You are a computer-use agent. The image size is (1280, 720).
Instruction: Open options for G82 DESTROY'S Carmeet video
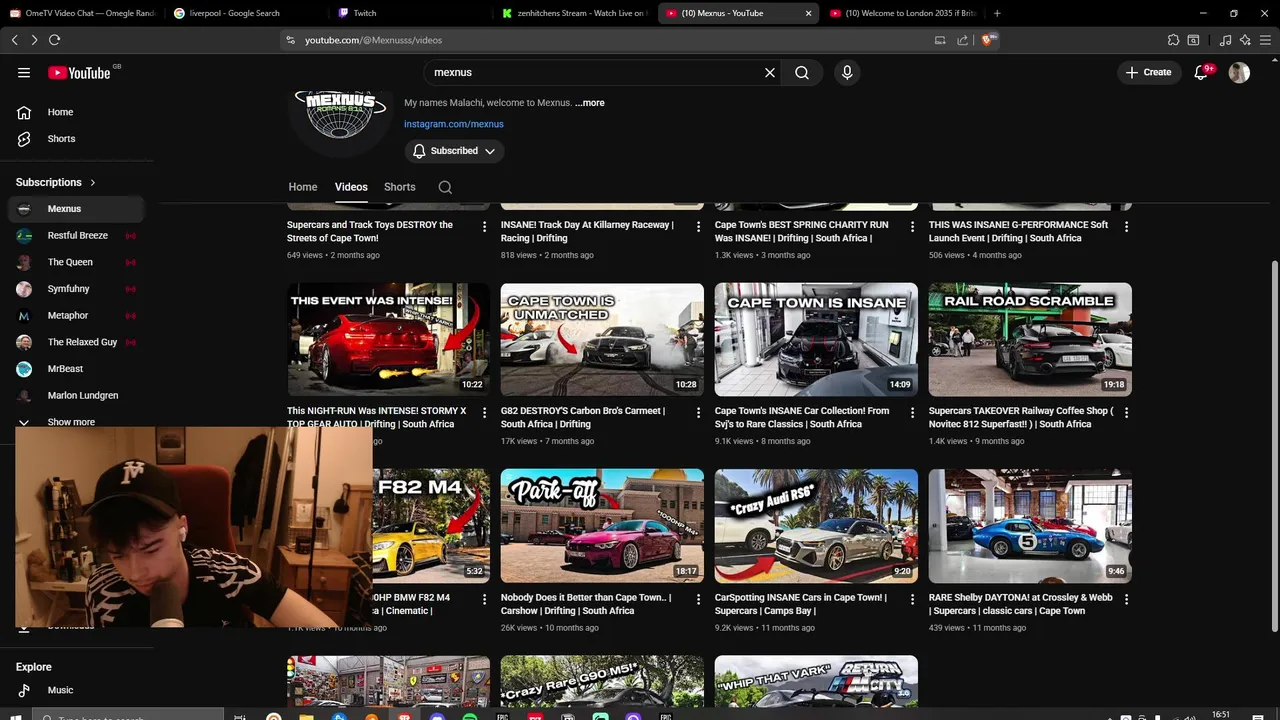click(698, 413)
